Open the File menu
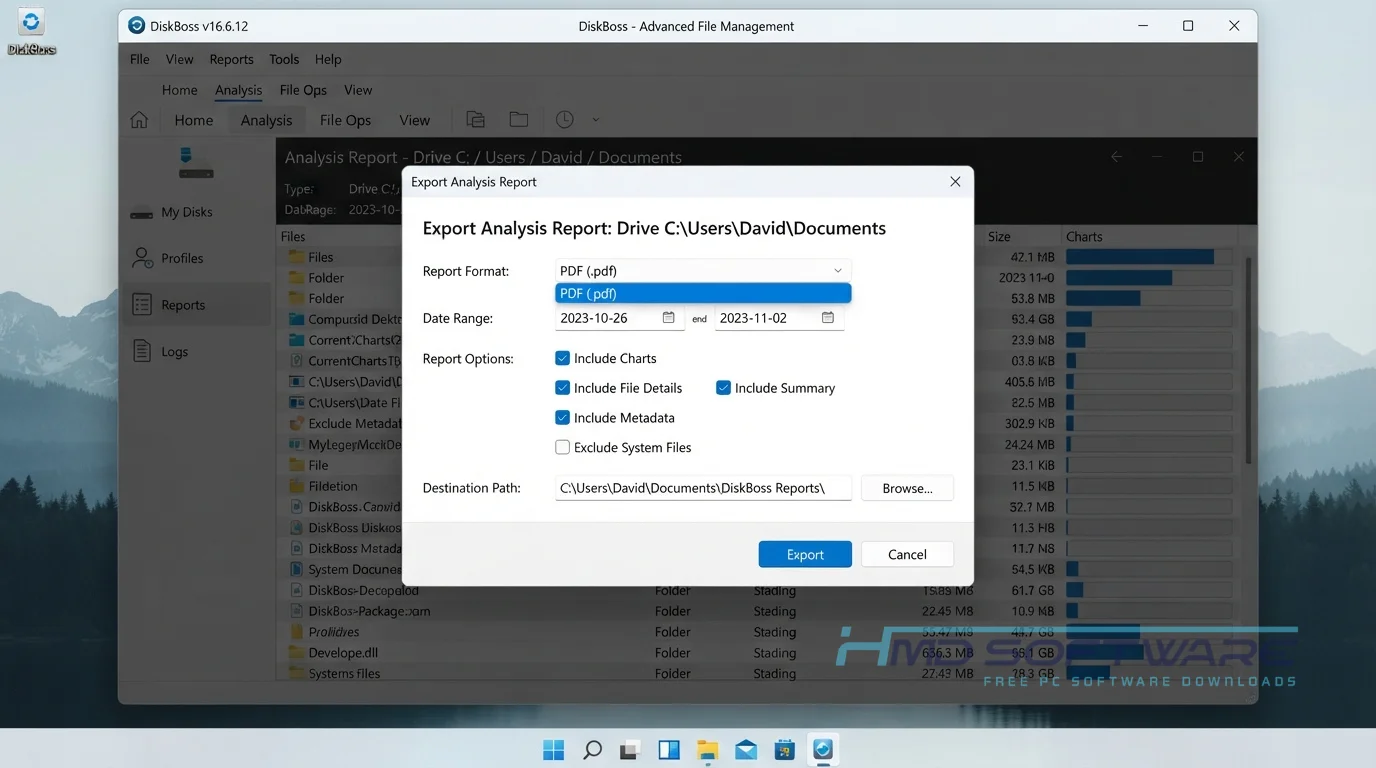 [x=140, y=59]
